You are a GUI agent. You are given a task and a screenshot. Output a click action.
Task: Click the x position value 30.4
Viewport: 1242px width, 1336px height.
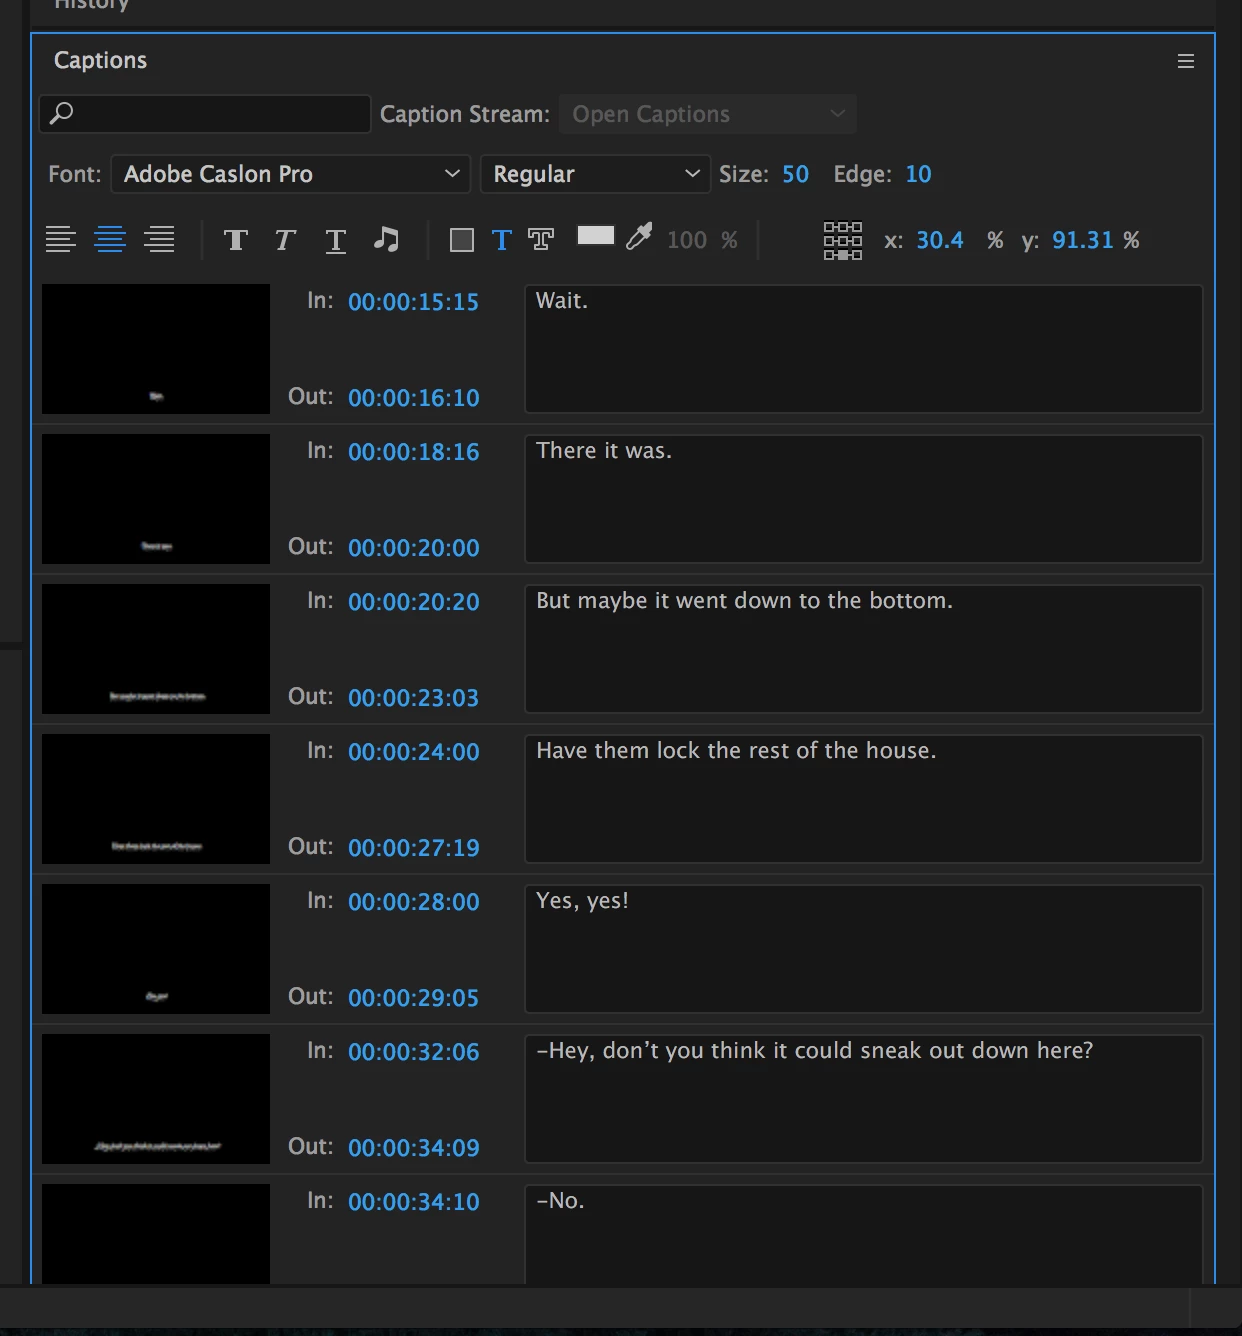[940, 240]
